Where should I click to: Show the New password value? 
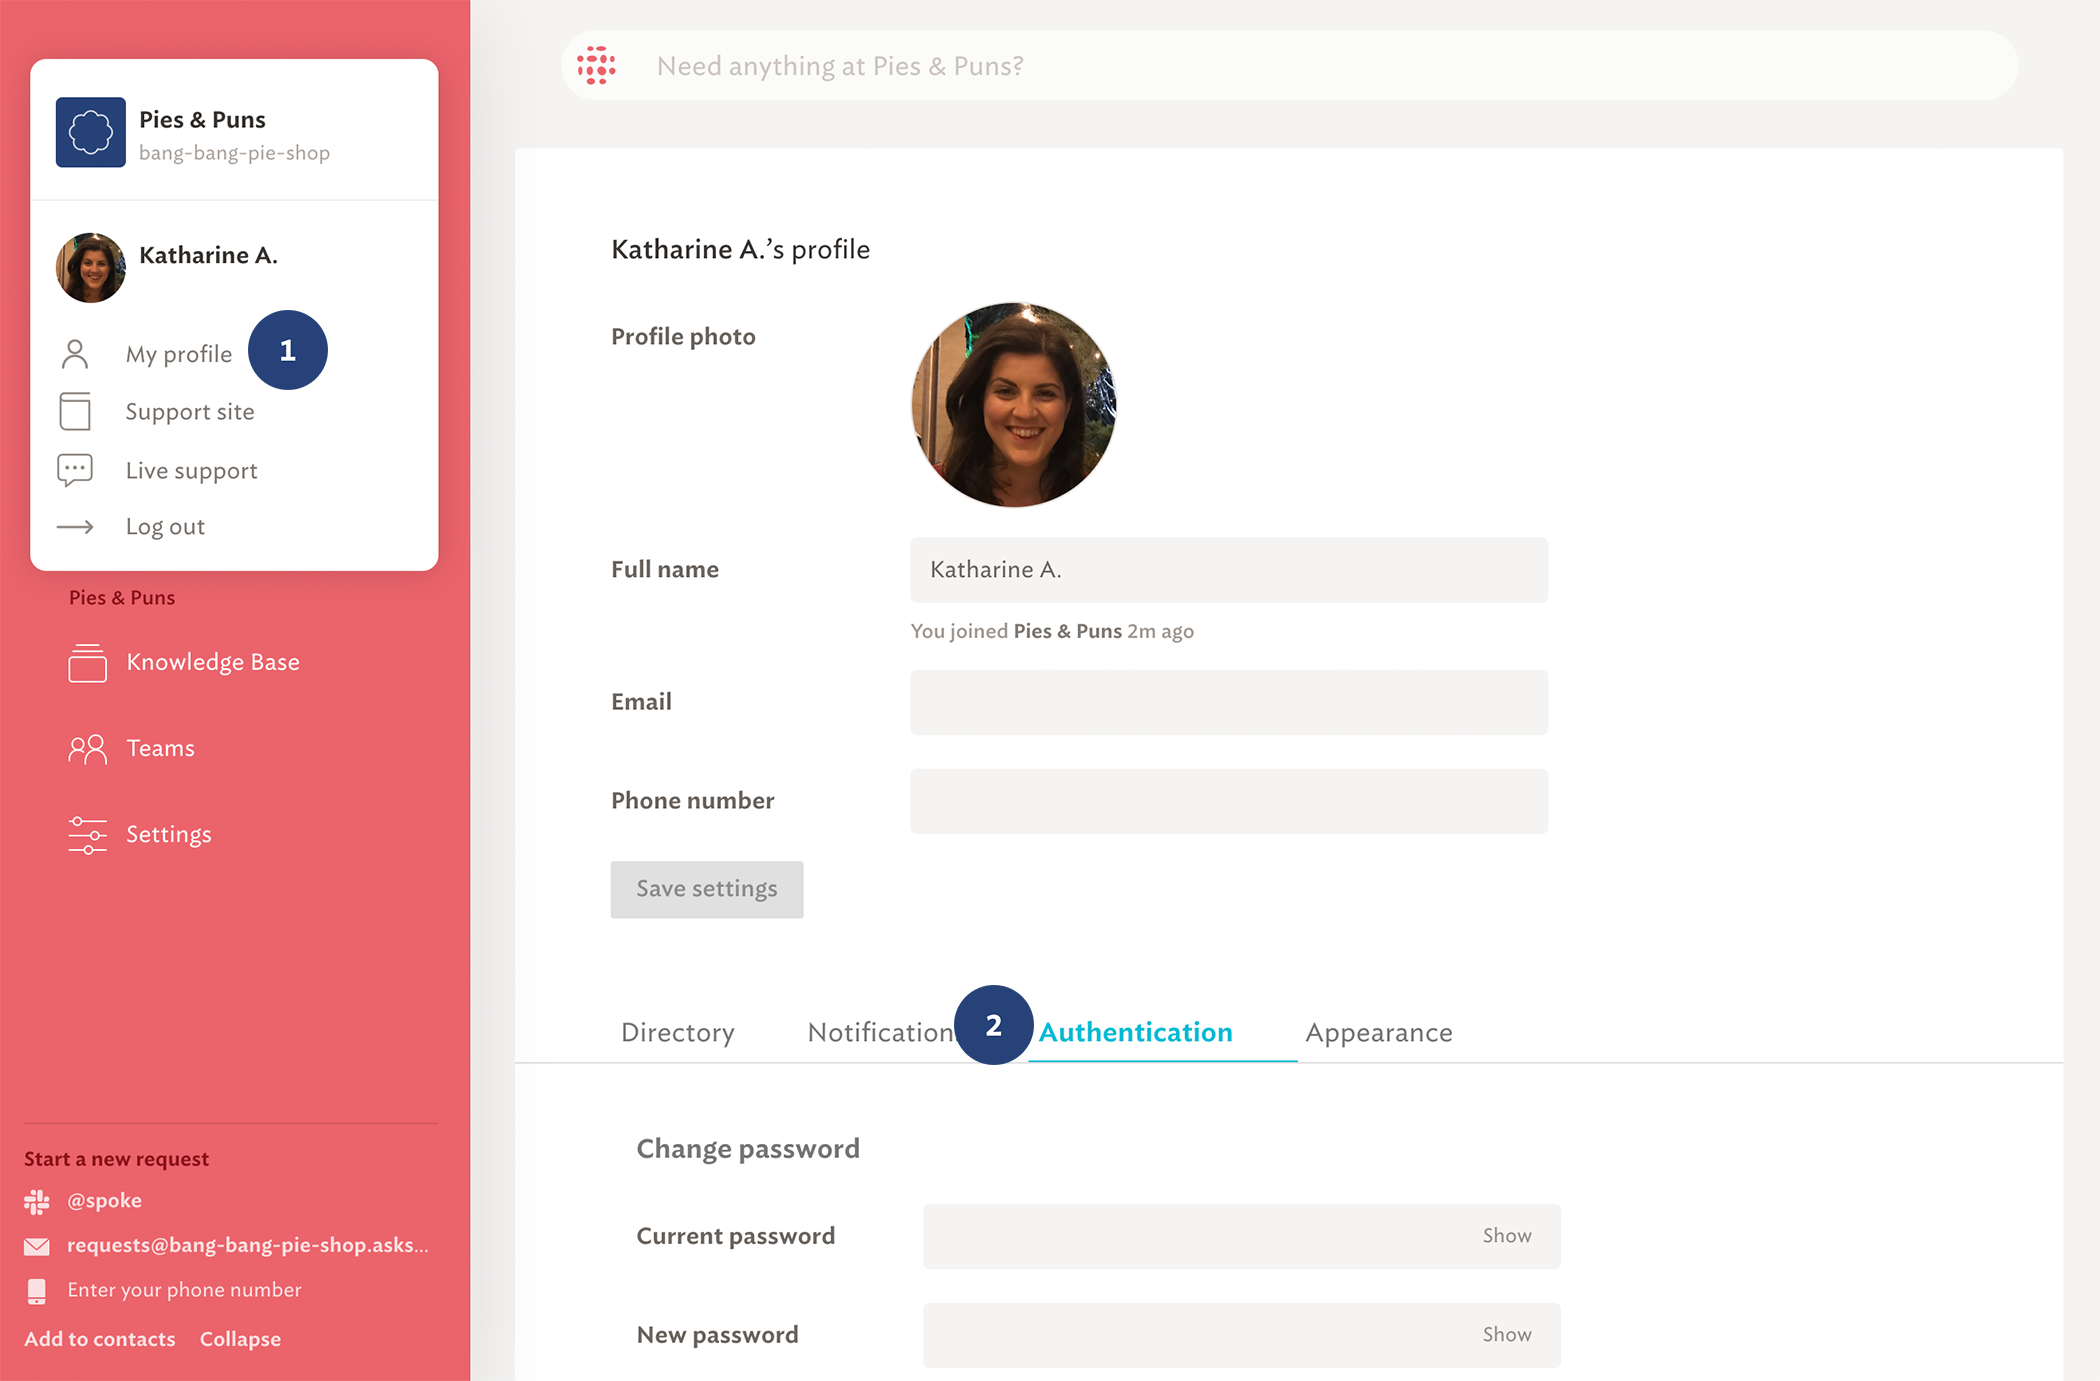click(1507, 1335)
